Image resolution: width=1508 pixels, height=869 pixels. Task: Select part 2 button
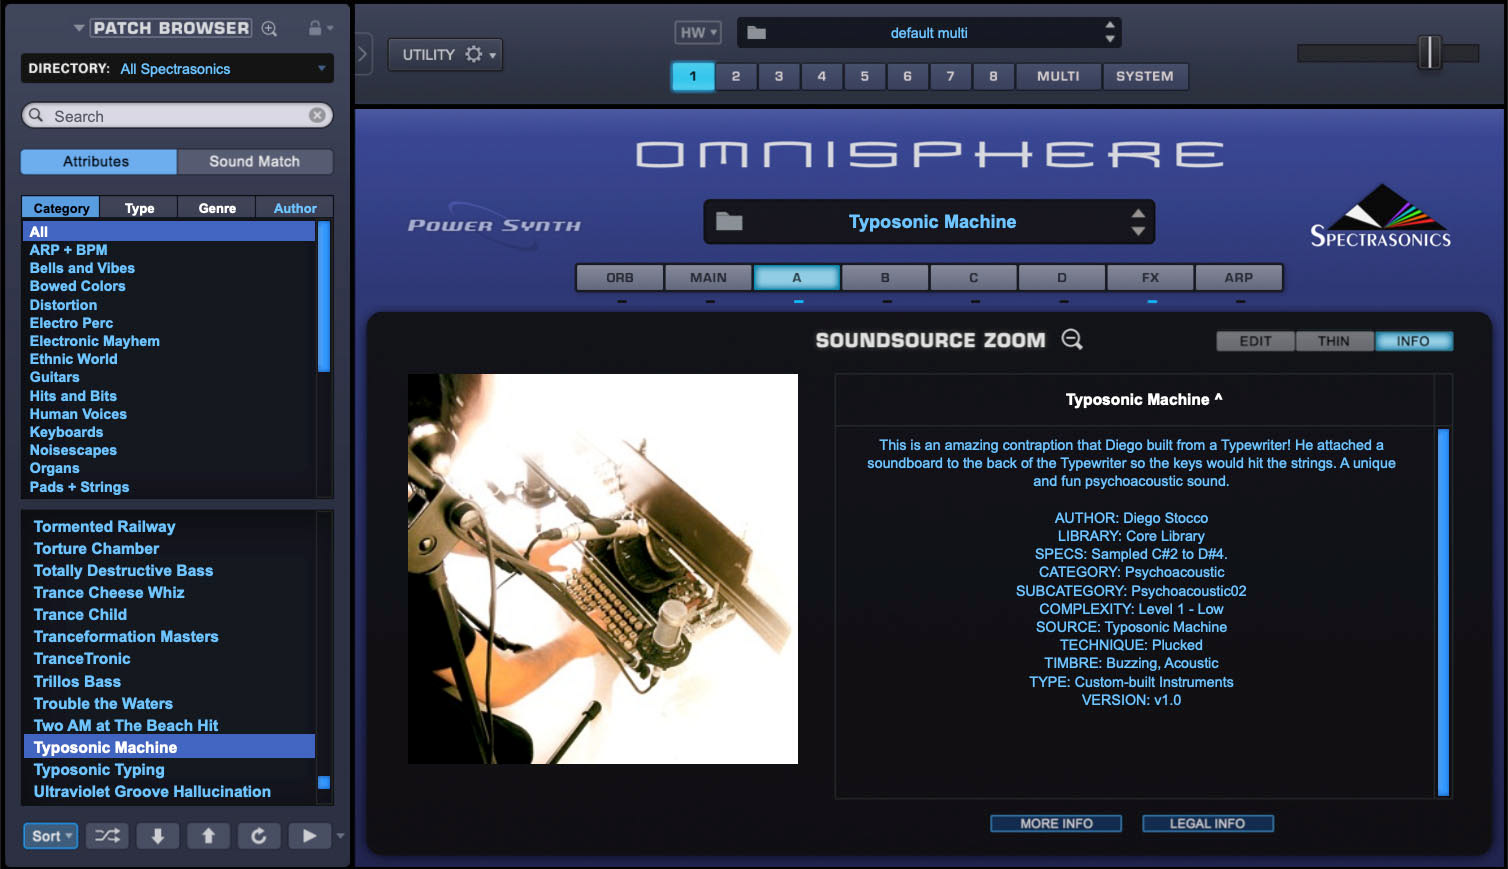[736, 76]
